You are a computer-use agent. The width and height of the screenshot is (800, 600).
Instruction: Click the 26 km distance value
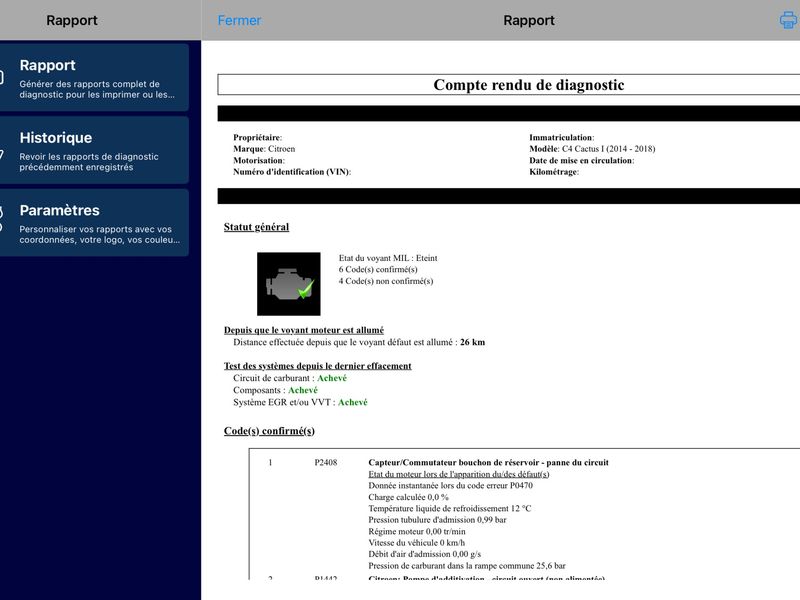click(x=472, y=342)
